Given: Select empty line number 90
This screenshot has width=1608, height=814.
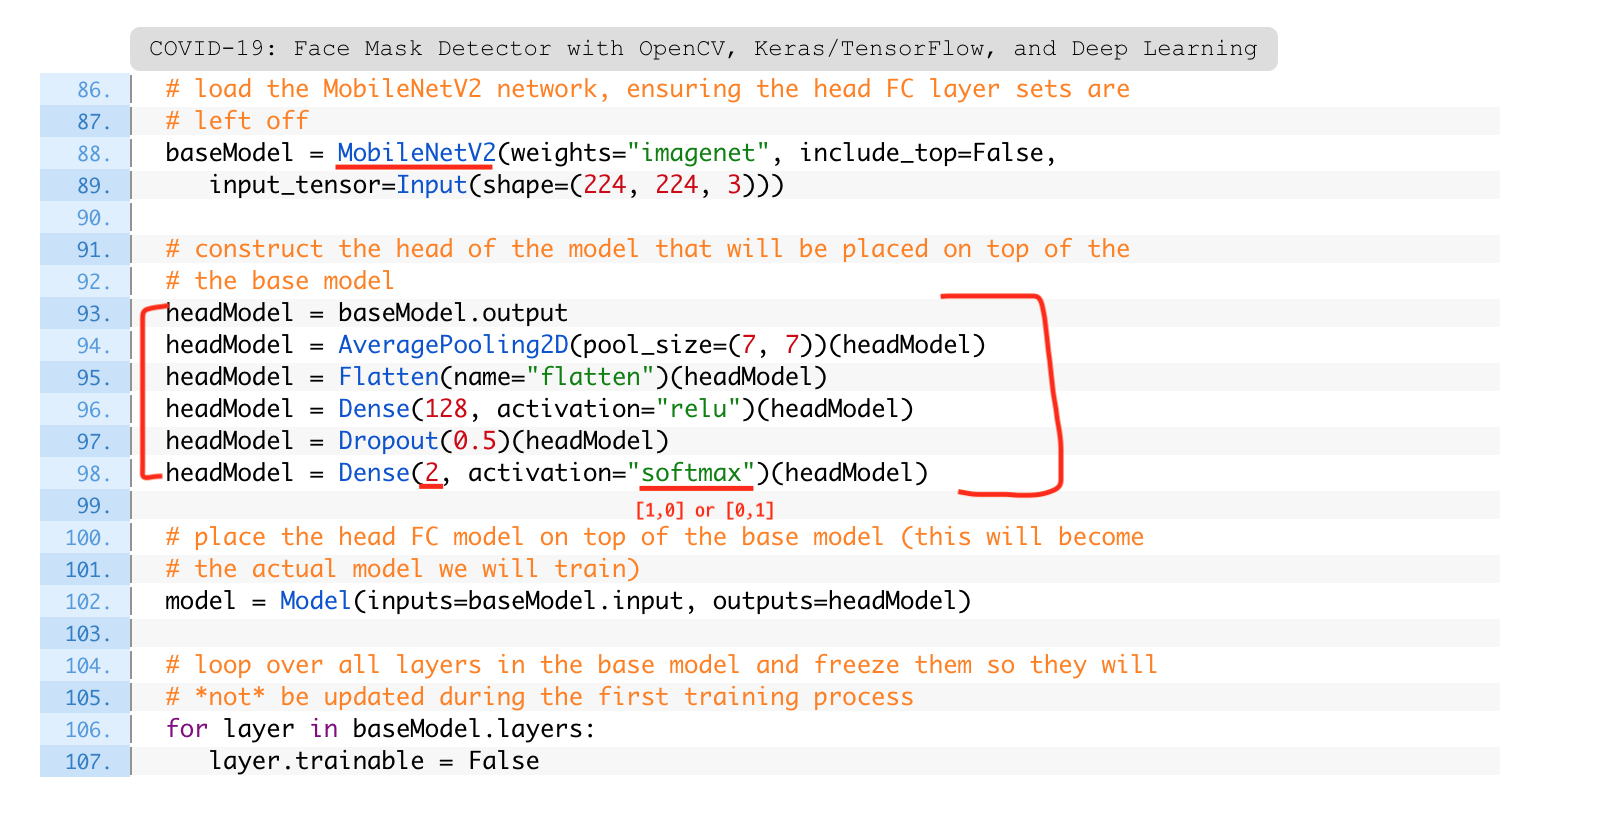Looking at the screenshot, I should 94,218.
